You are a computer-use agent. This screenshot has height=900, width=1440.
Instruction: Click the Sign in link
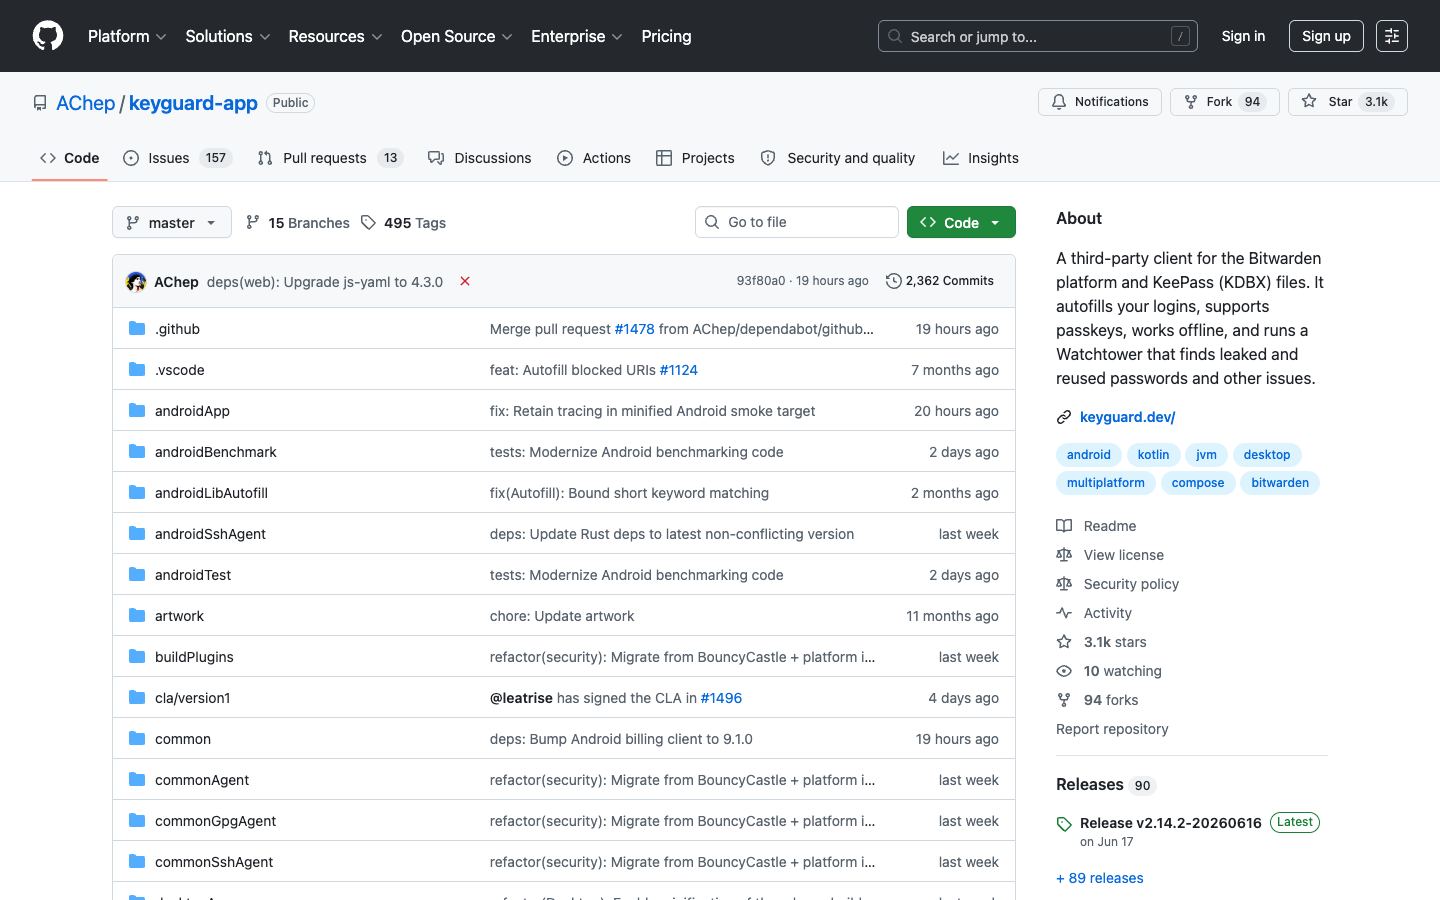pyautogui.click(x=1243, y=36)
